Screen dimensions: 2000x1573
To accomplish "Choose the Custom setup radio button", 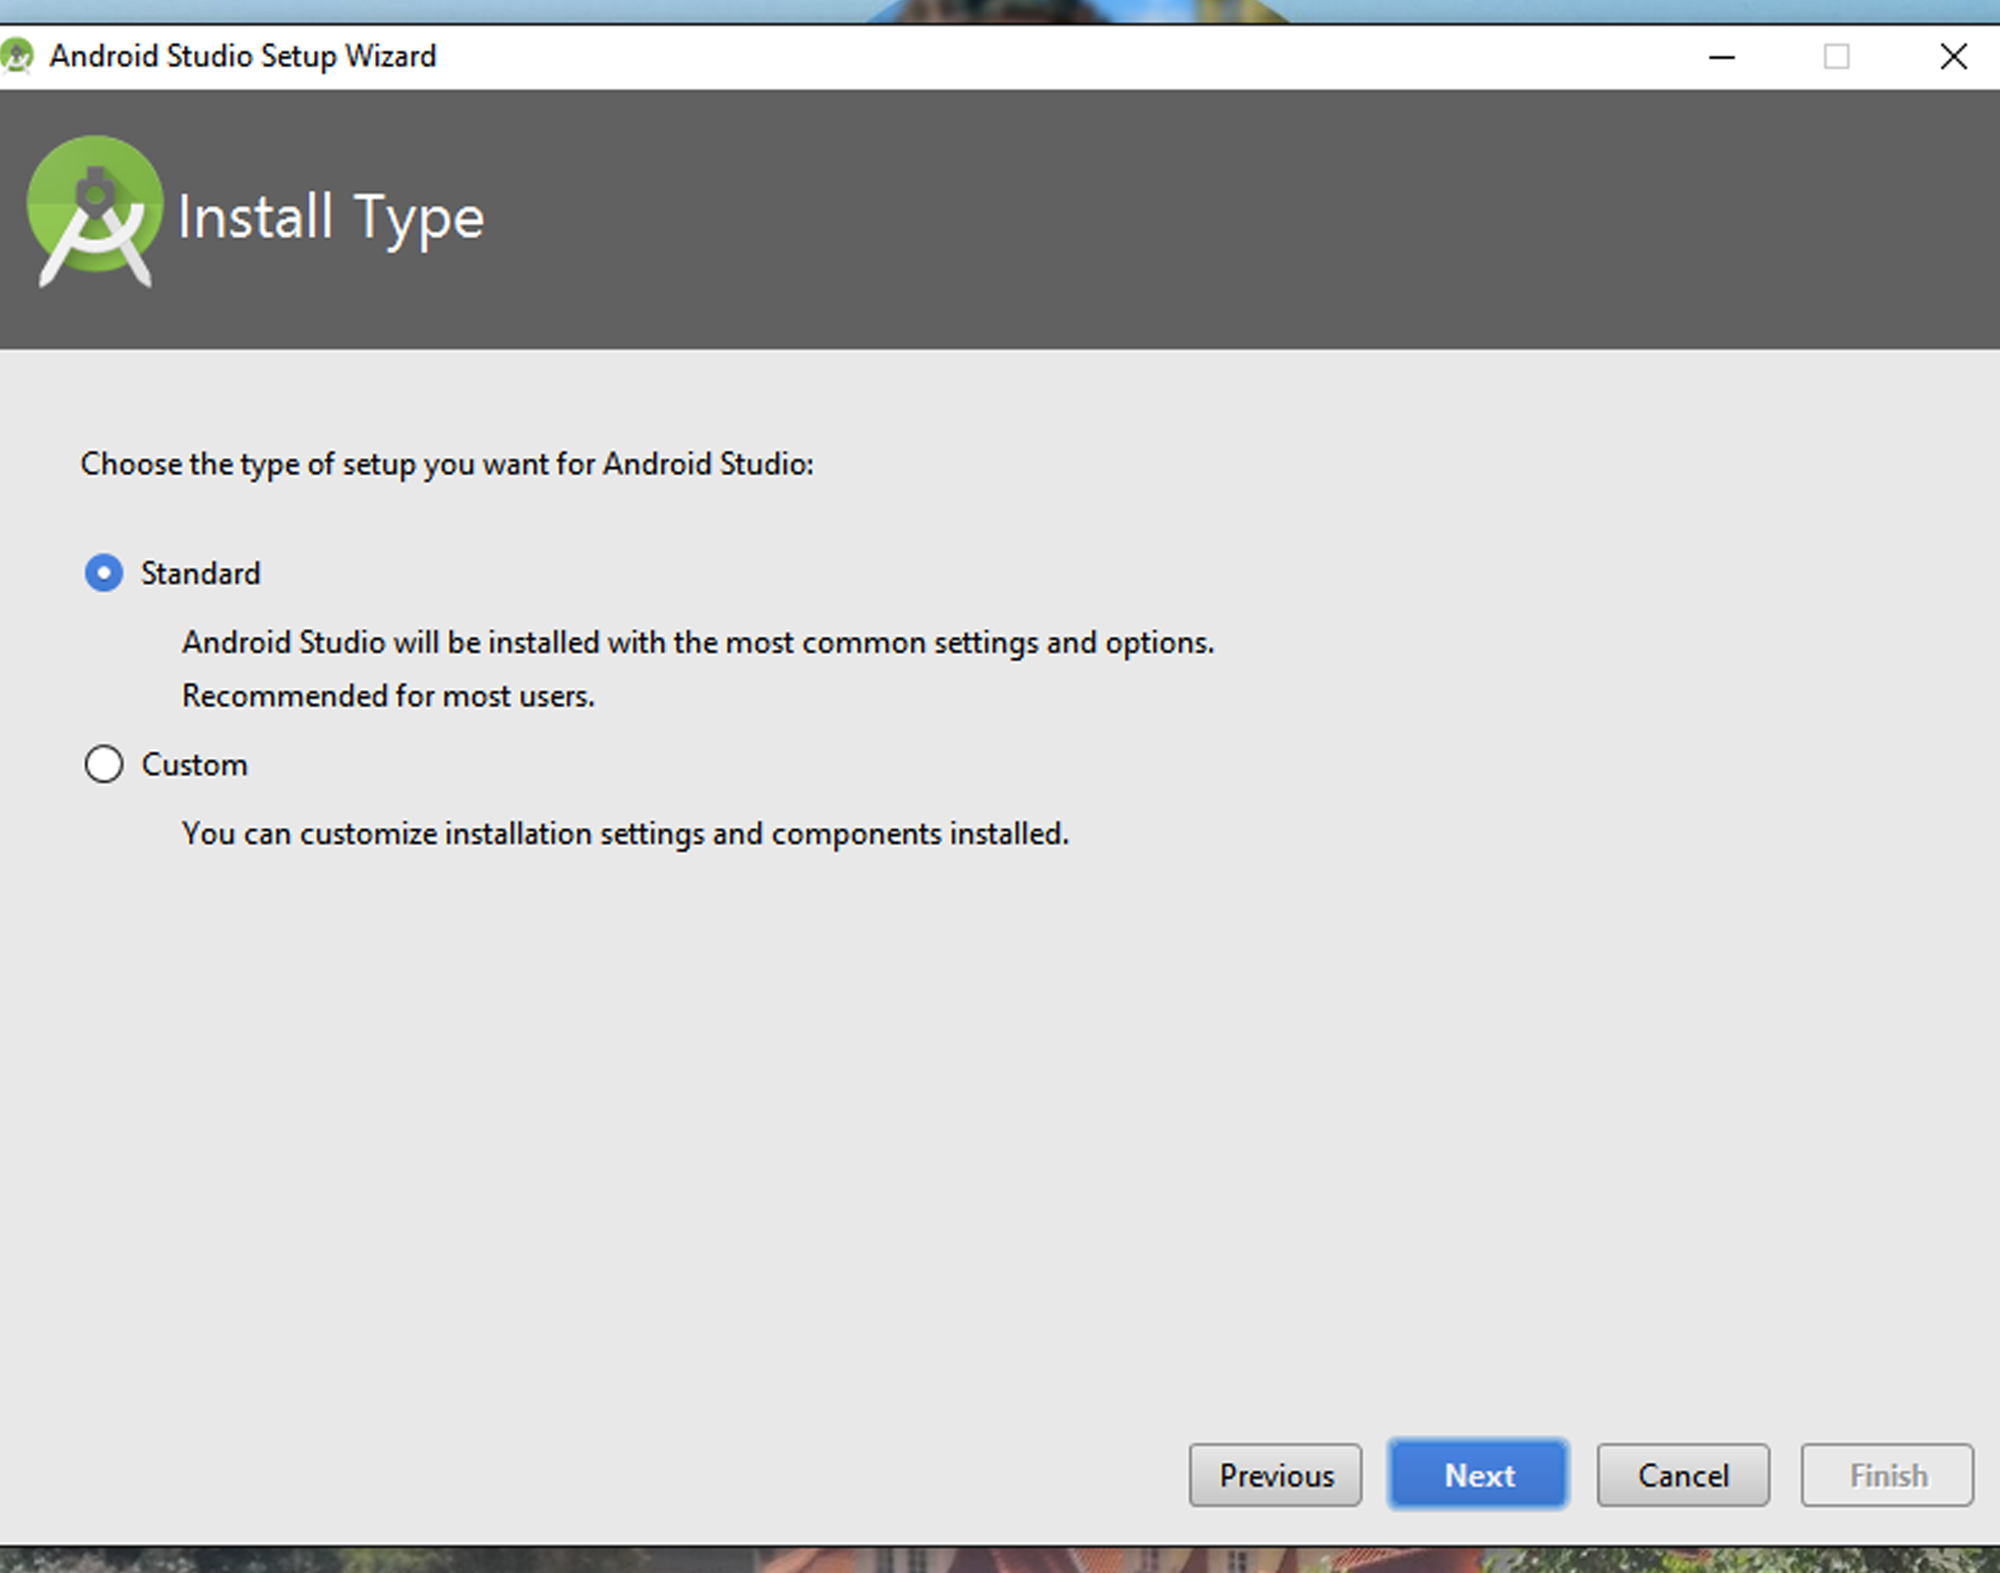I will tap(104, 764).
